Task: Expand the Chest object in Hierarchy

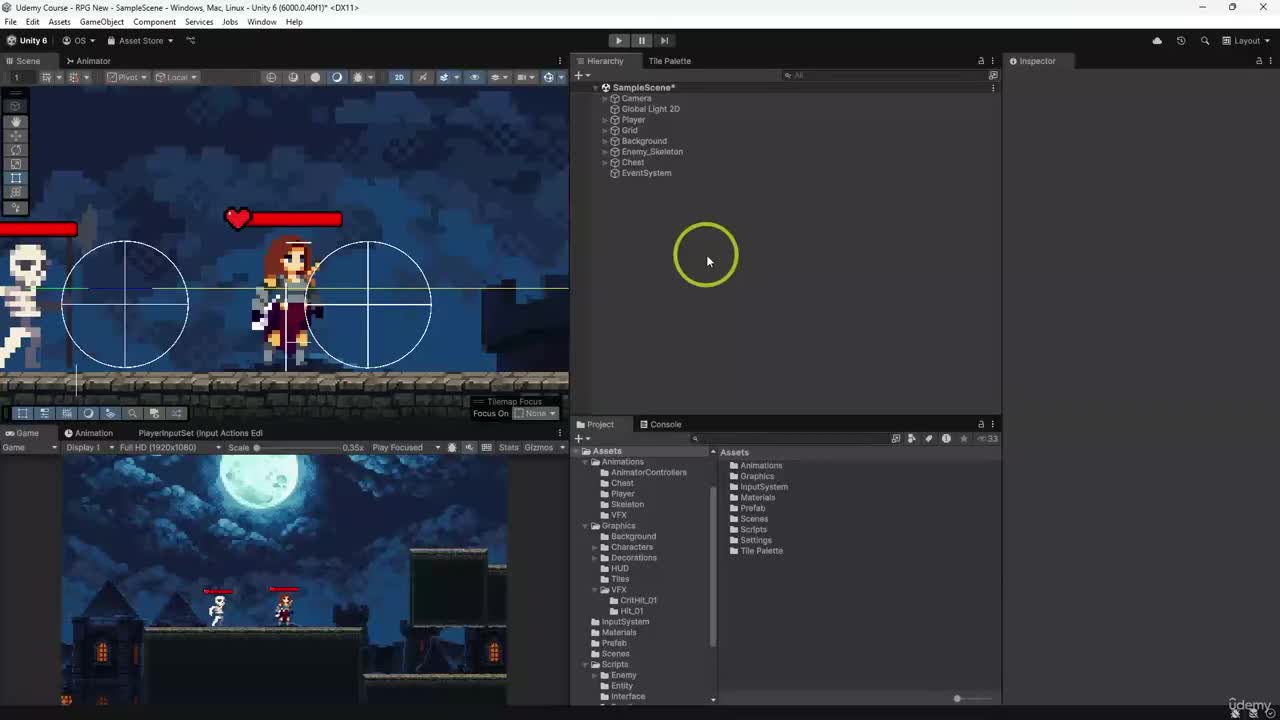Action: pos(605,163)
